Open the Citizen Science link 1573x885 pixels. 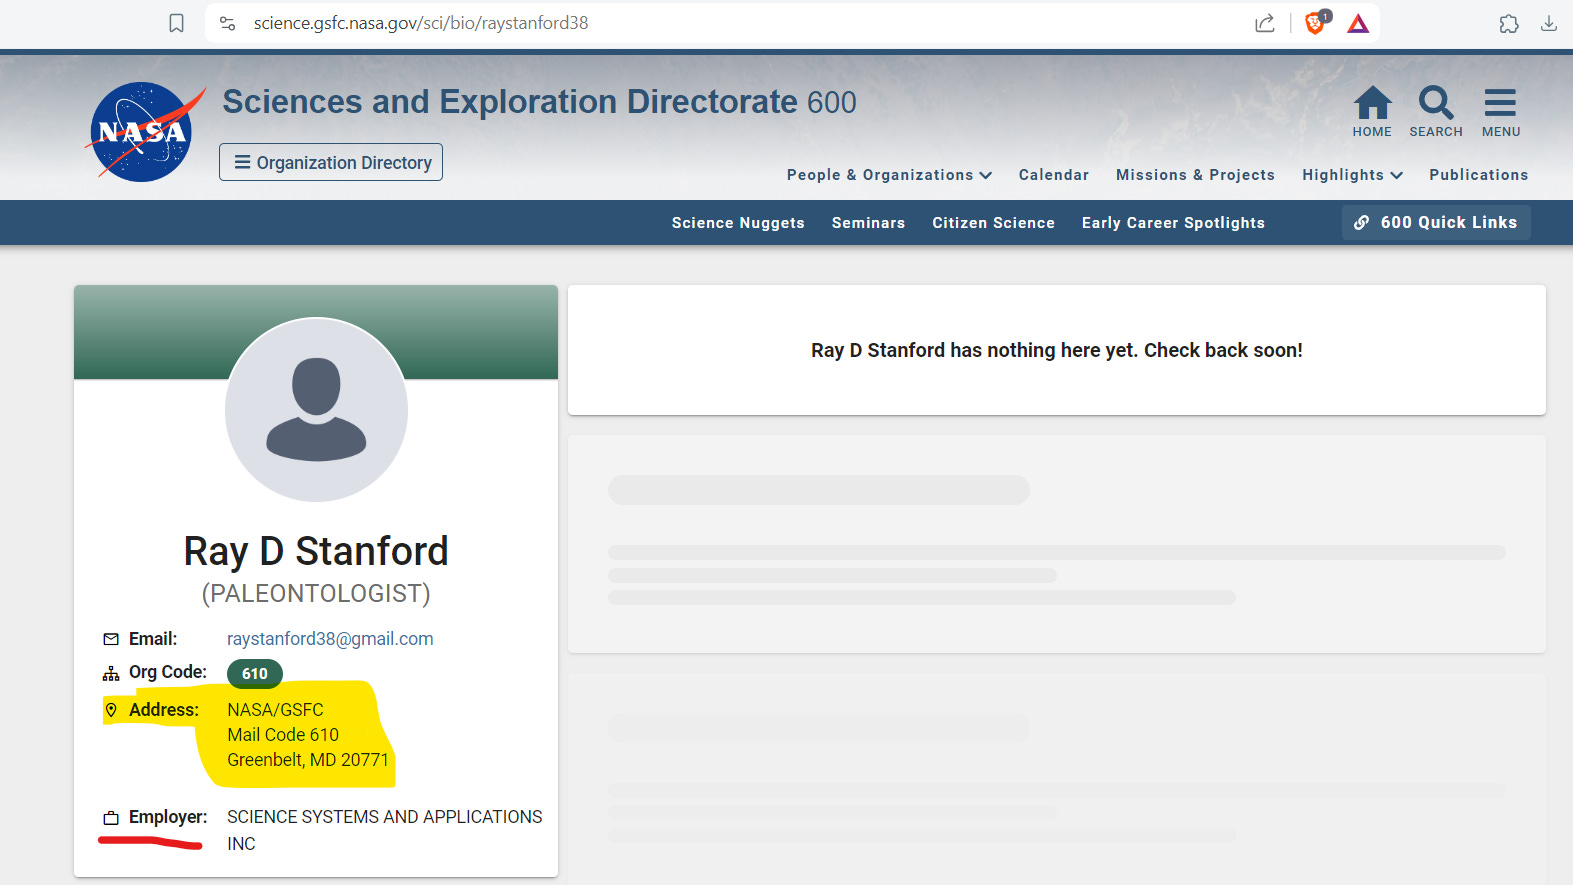pos(993,223)
